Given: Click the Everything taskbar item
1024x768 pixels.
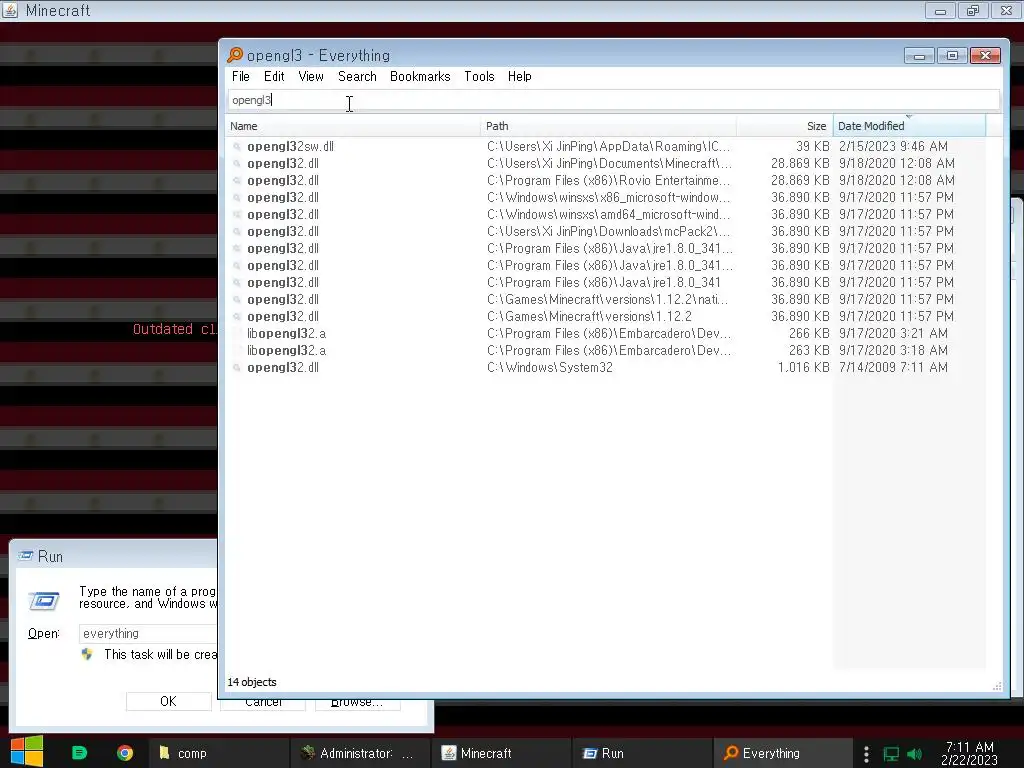Looking at the screenshot, I should (782, 753).
